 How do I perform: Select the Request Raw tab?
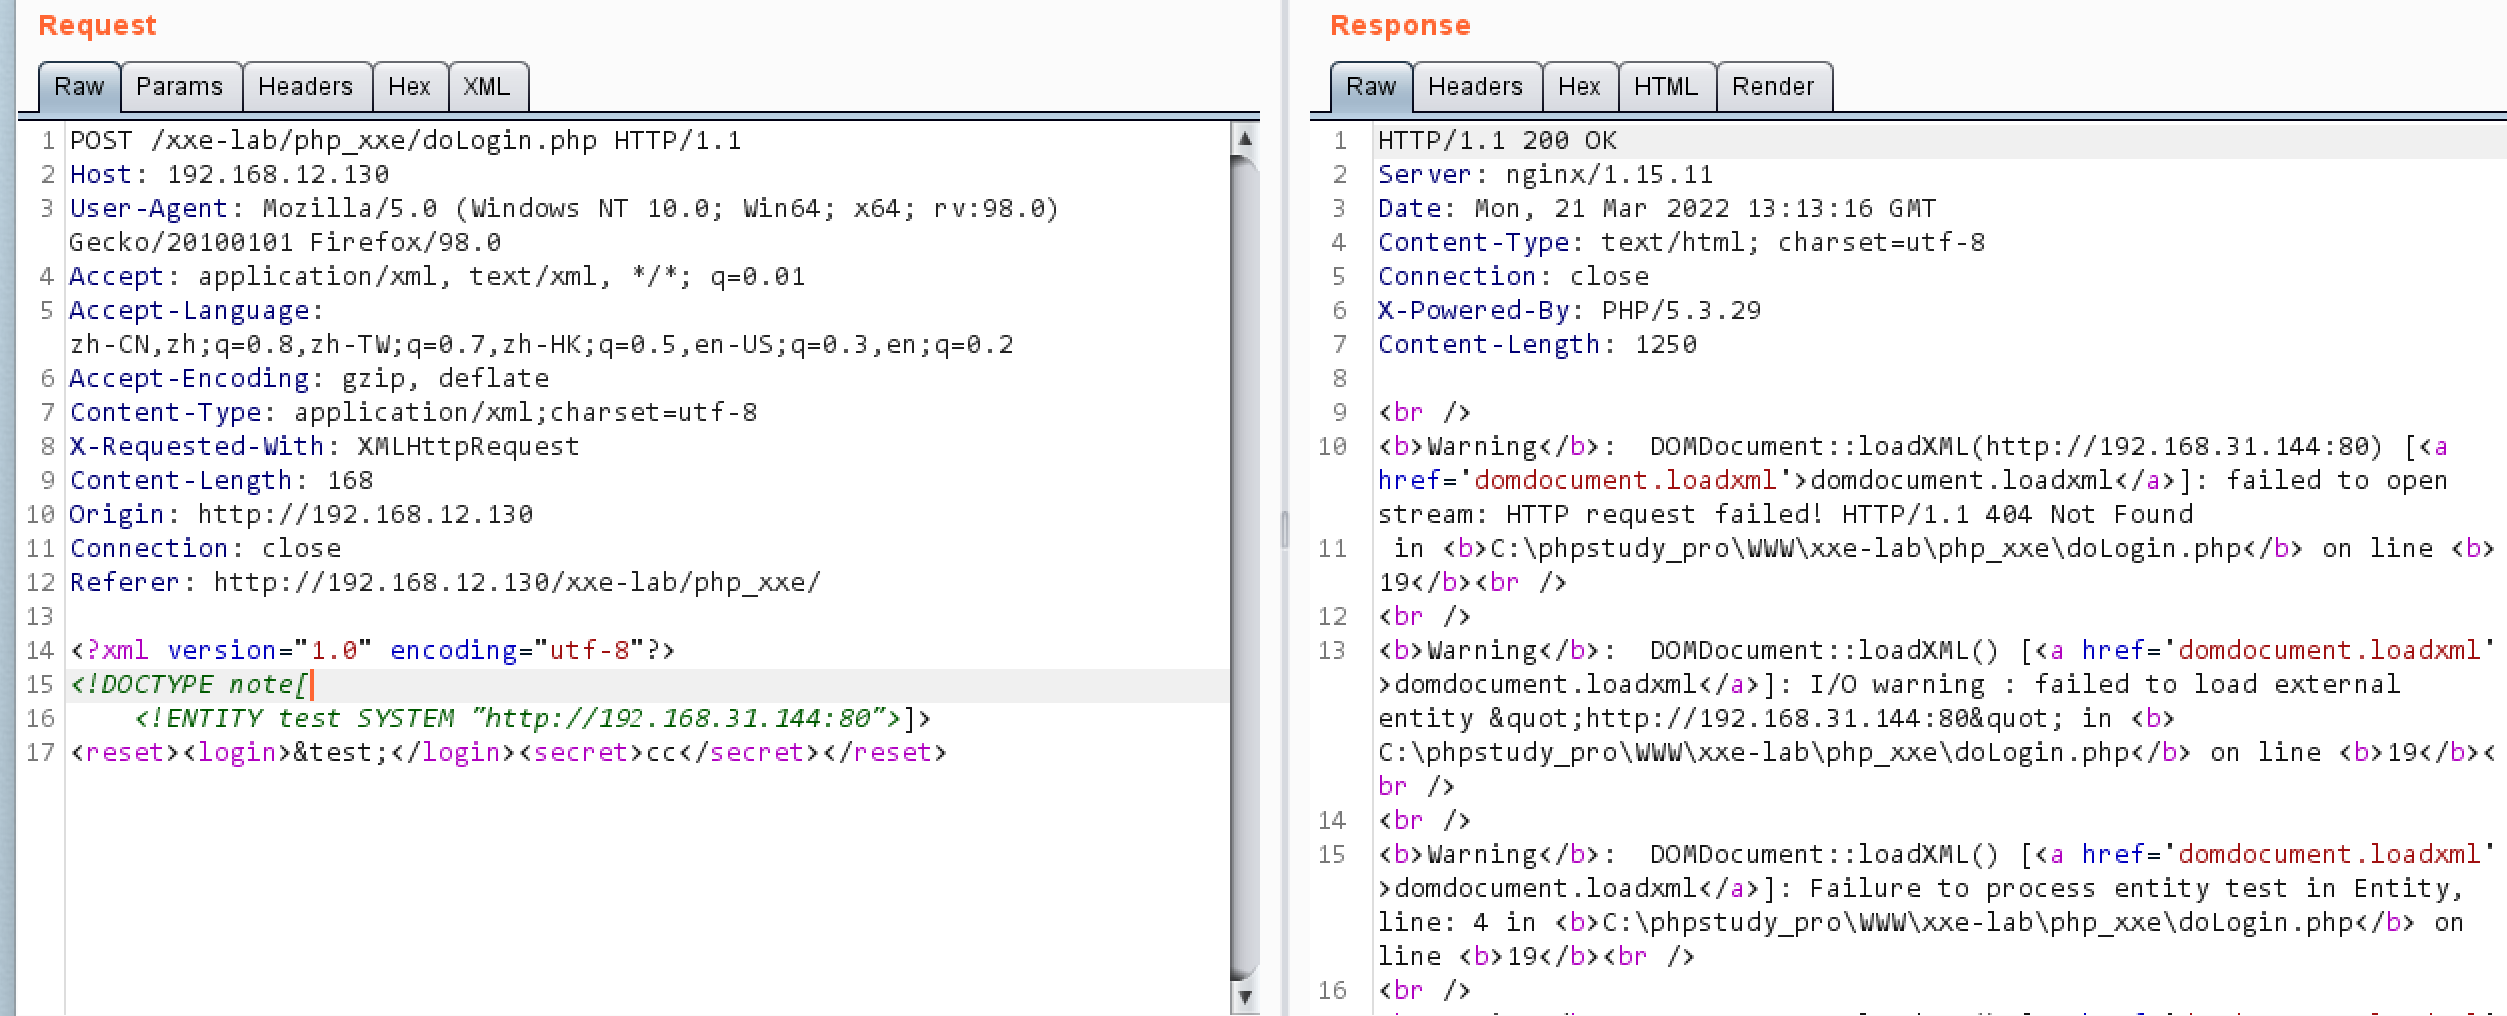tap(79, 87)
